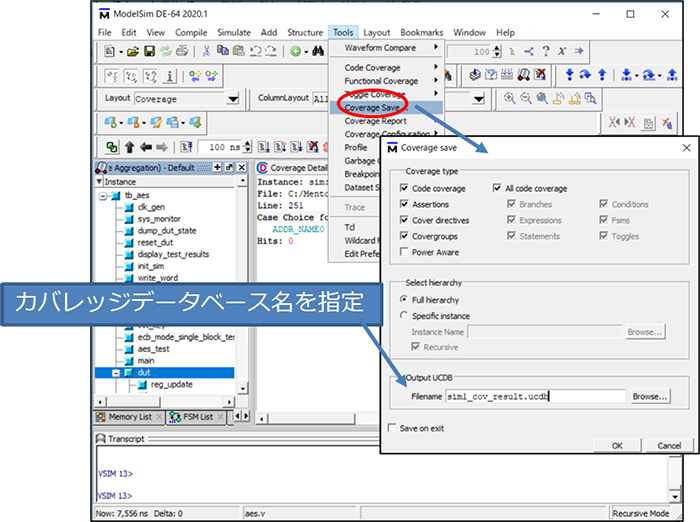700x522 pixels.
Task: Click Browse next to Filename field
Action: [x=650, y=397]
